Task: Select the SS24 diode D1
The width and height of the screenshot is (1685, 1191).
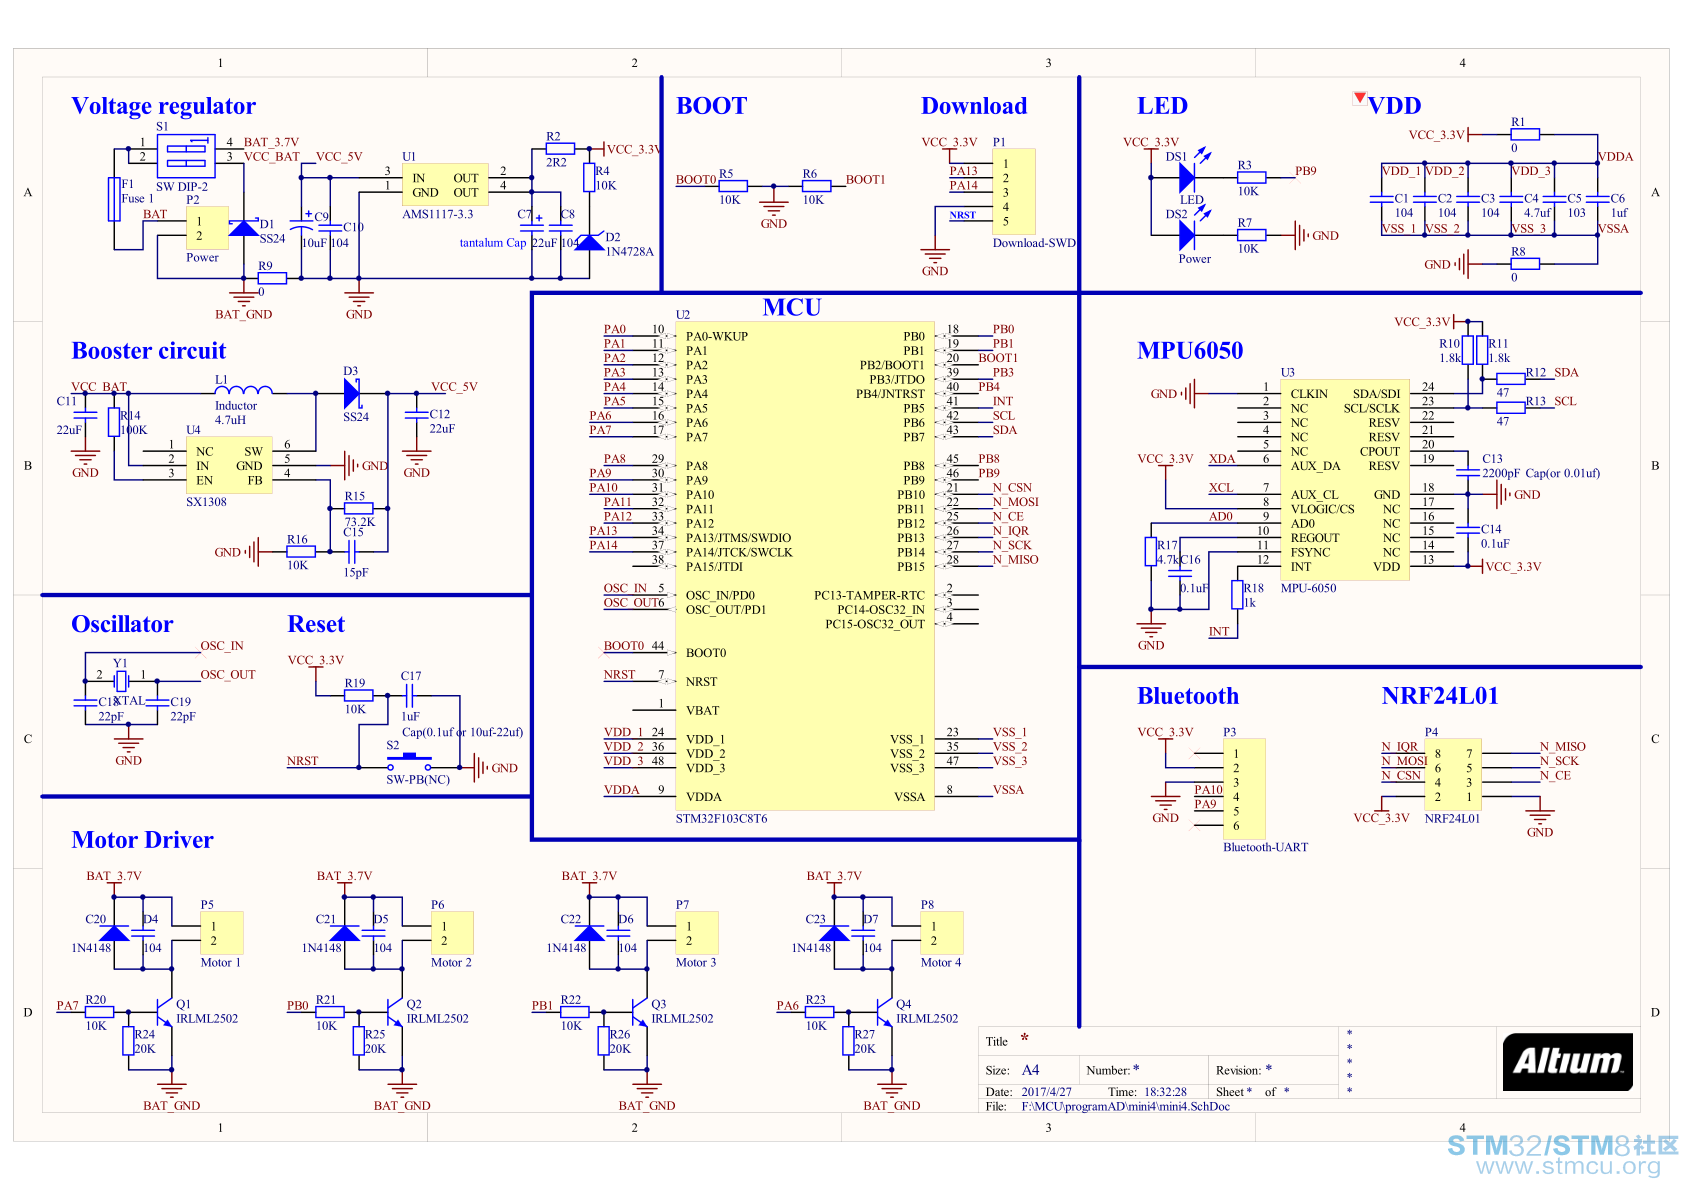Action: tap(243, 228)
